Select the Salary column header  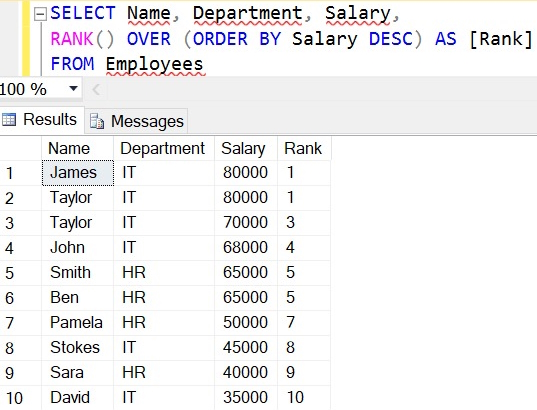(x=246, y=148)
